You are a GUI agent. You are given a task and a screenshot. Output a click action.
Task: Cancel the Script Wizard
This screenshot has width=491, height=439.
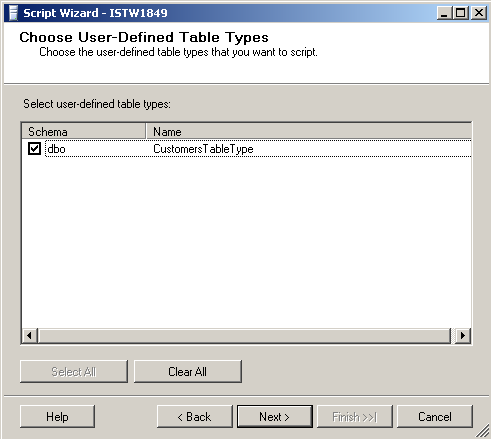435,417
